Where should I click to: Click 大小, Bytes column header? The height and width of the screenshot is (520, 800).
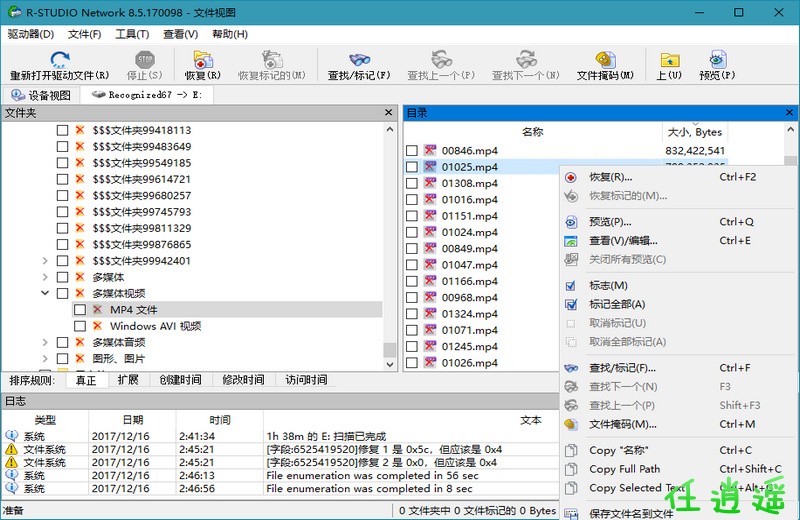[x=695, y=132]
